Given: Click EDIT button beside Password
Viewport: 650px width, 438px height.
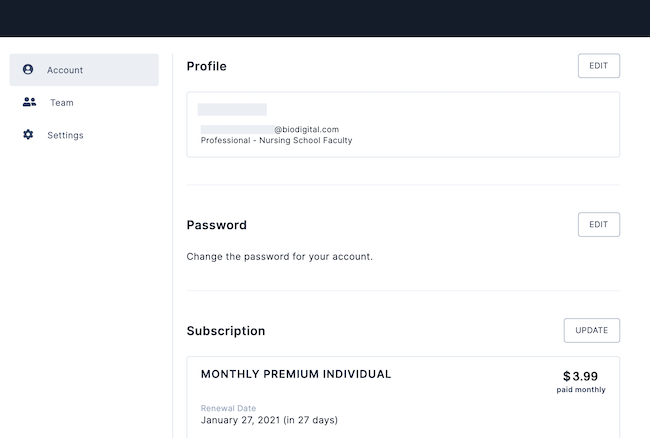Looking at the screenshot, I should click(599, 225).
